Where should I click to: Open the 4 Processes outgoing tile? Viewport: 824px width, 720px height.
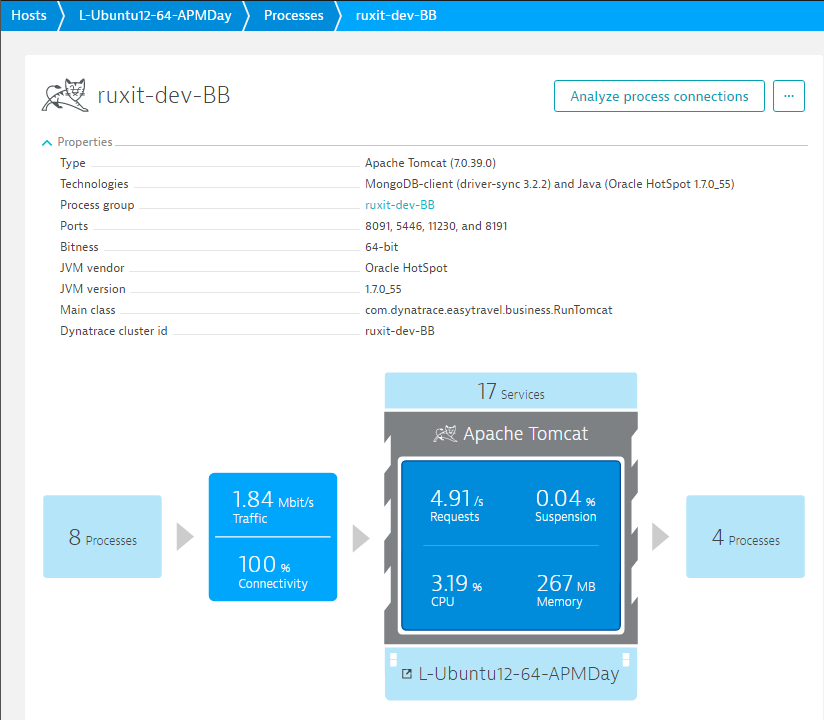(745, 537)
